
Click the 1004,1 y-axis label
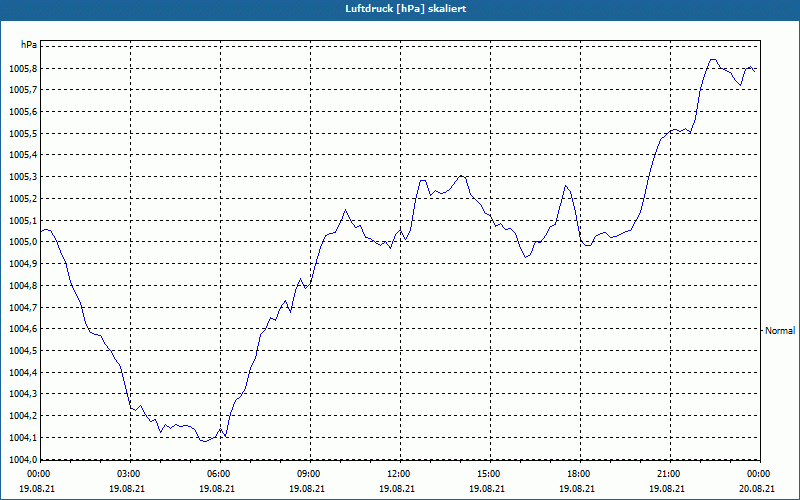tap(23, 438)
